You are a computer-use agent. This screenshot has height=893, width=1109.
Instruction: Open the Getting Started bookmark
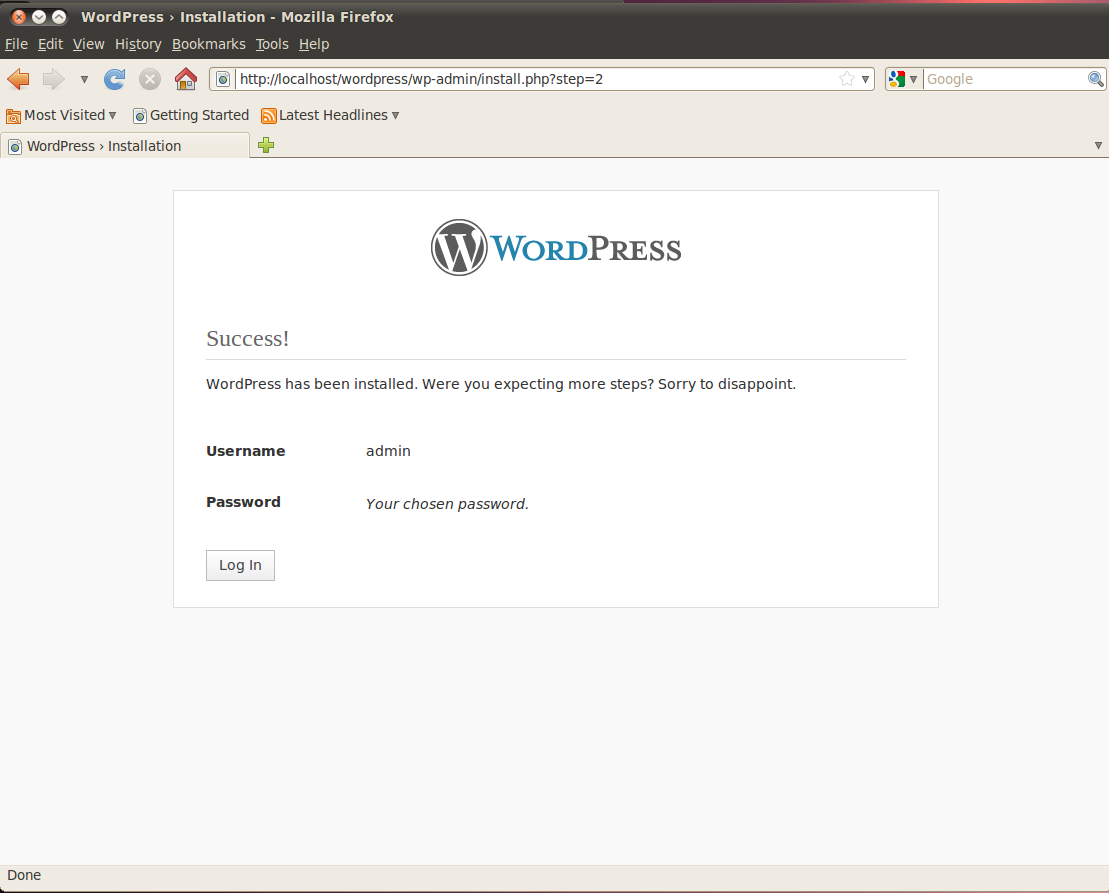click(x=191, y=115)
